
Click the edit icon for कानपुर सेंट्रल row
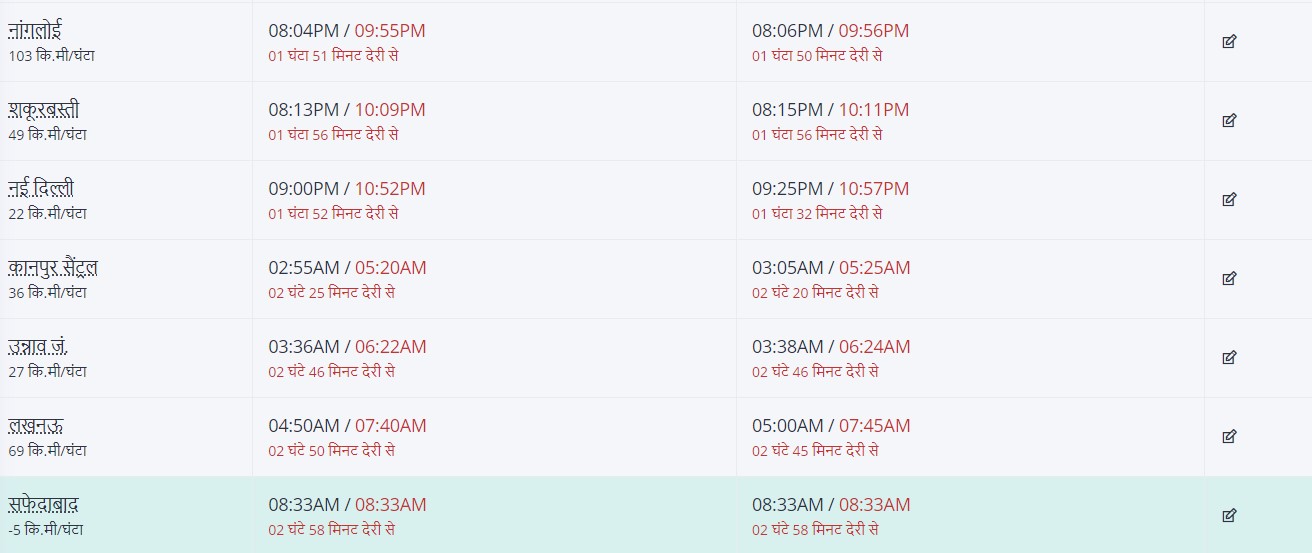[1229, 279]
